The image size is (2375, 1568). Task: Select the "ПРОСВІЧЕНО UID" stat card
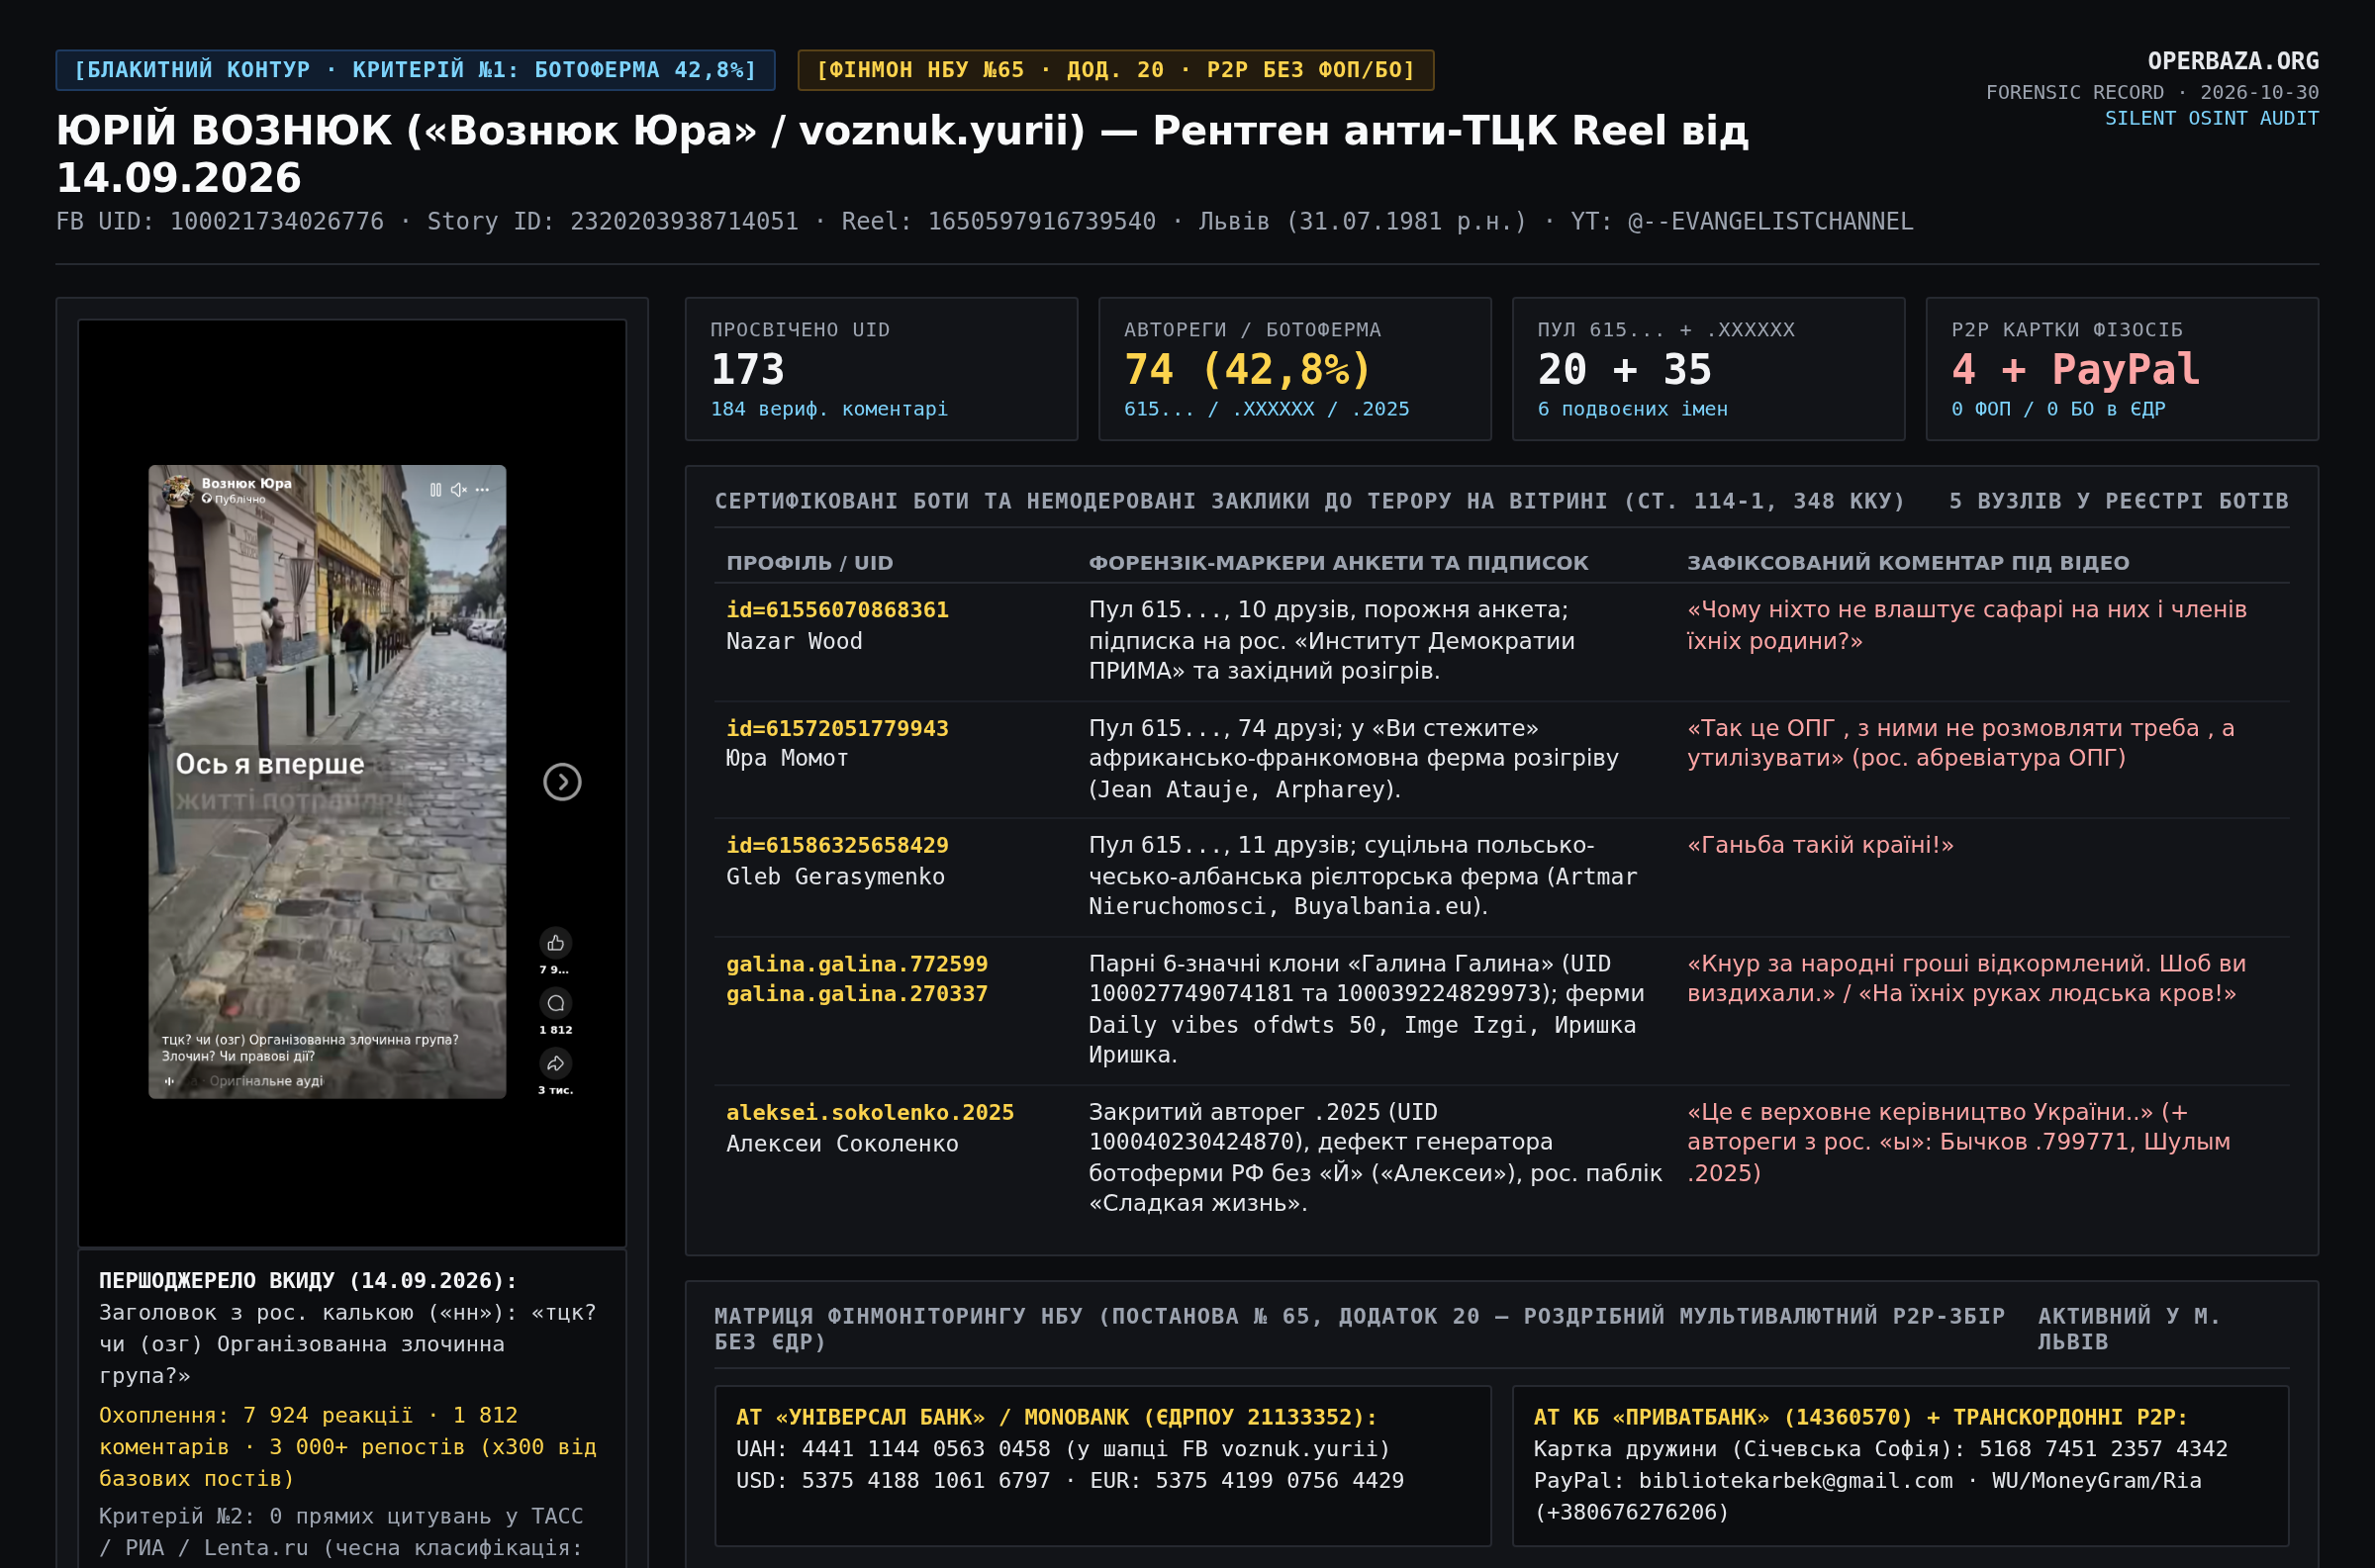[x=881, y=369]
